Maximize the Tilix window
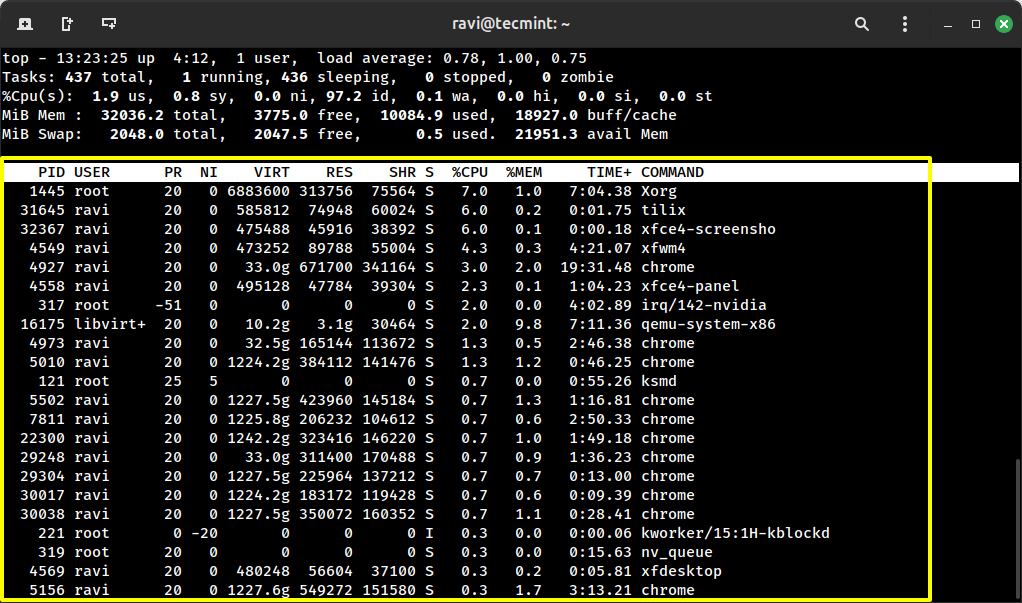1022x603 pixels. [x=975, y=23]
